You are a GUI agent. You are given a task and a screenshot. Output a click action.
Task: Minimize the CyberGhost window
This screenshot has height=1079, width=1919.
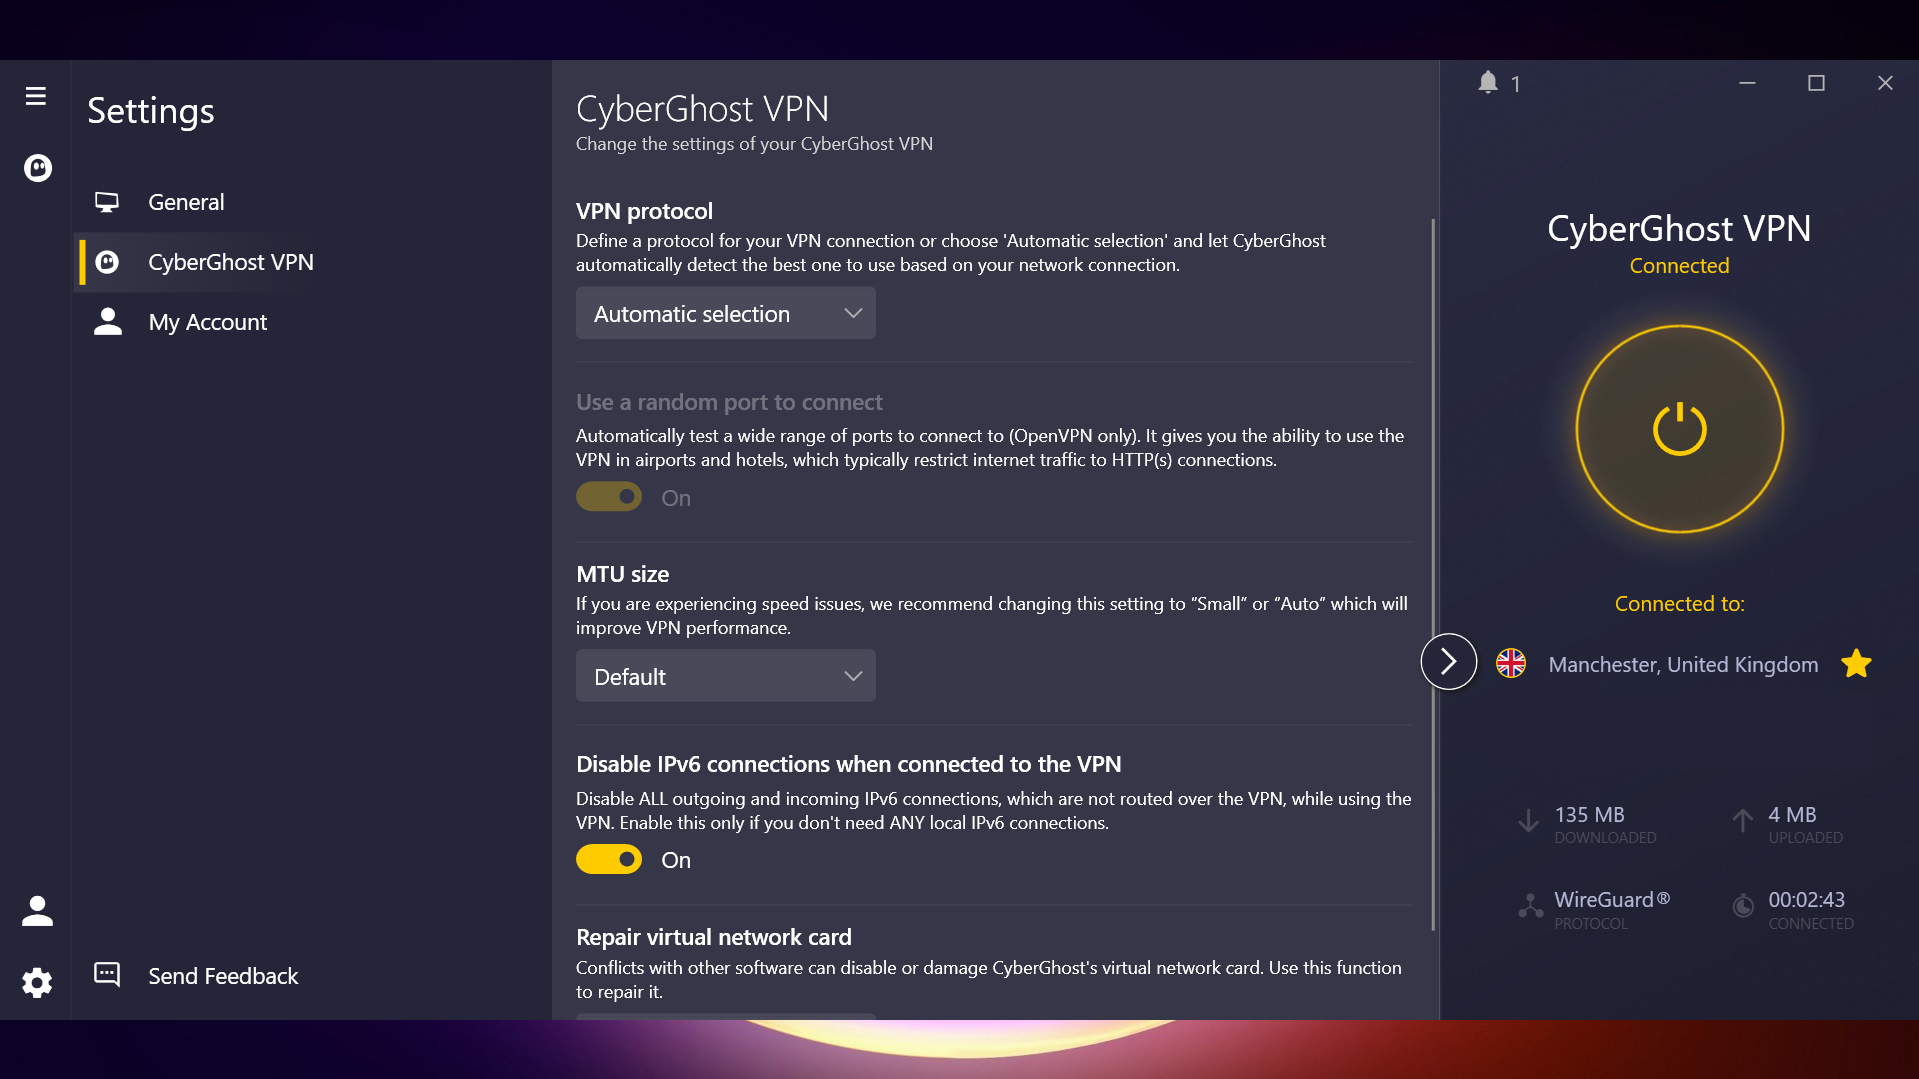point(1747,83)
